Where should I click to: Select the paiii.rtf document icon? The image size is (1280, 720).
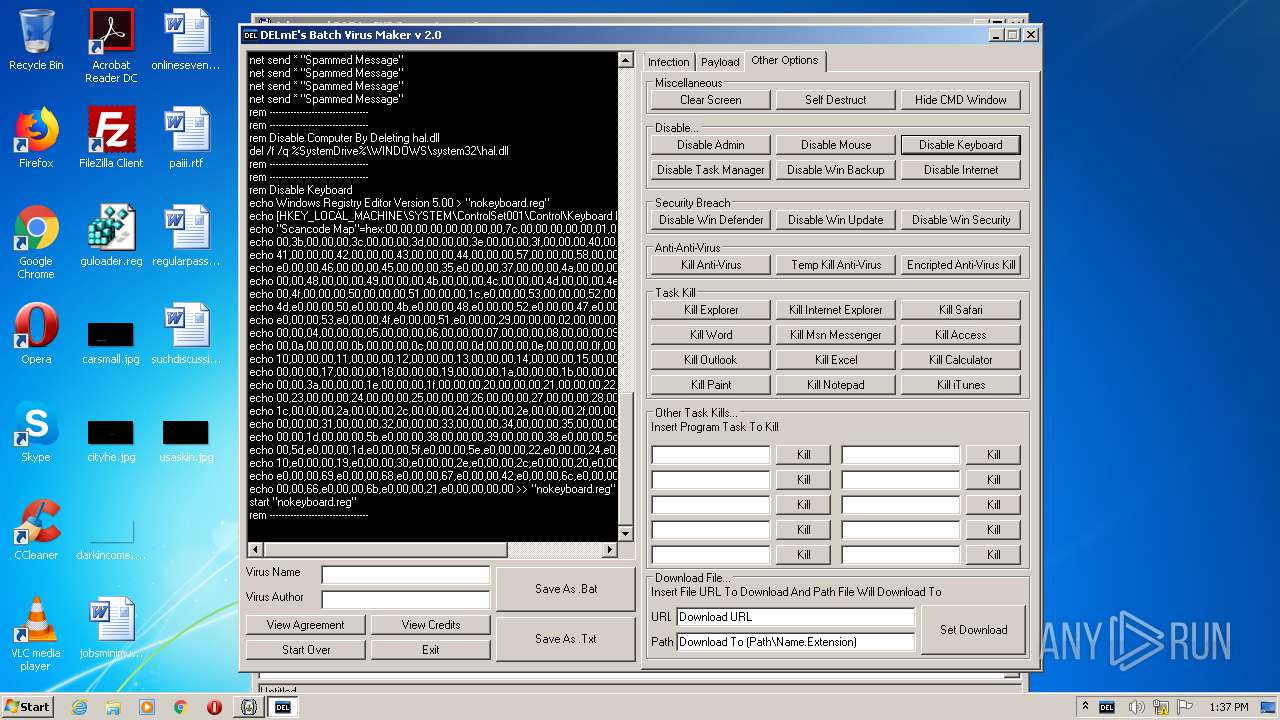[186, 138]
